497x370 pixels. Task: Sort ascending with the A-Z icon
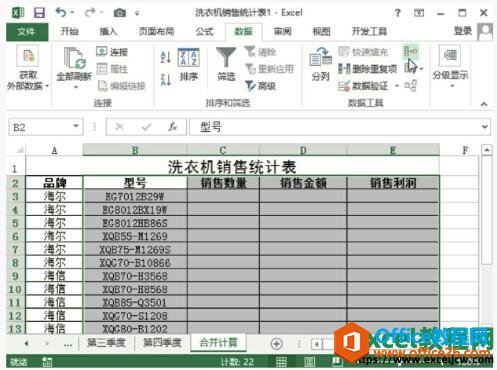166,57
